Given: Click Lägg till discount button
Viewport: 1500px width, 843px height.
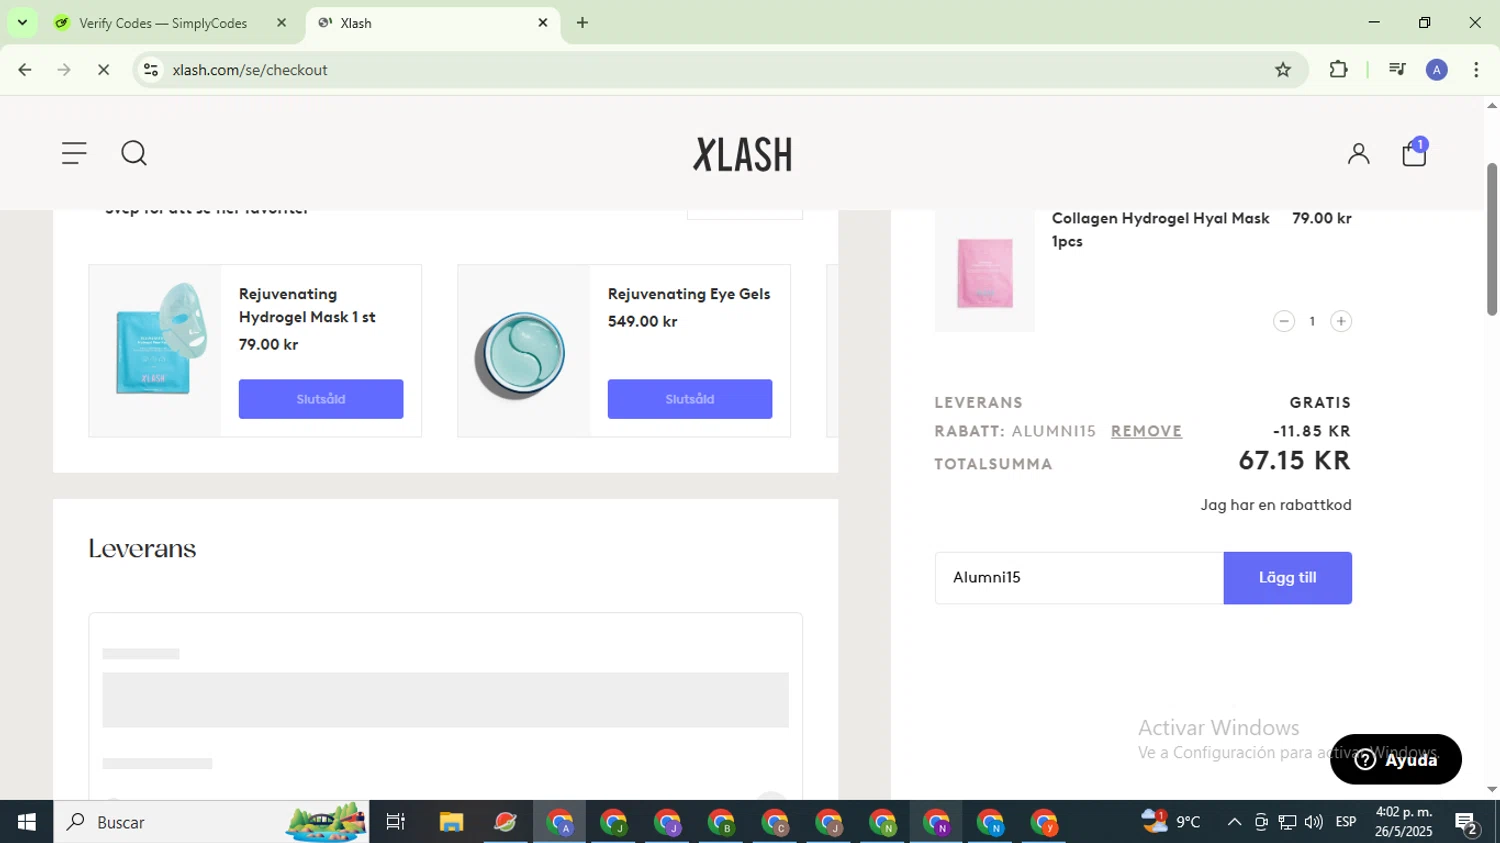Looking at the screenshot, I should point(1287,578).
